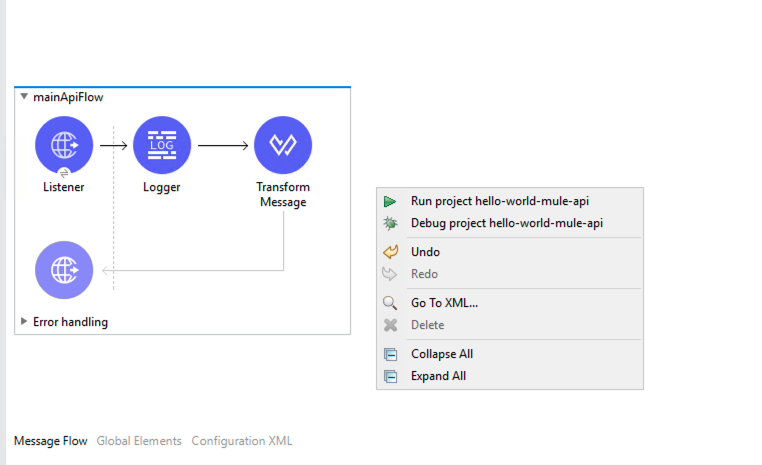The height and width of the screenshot is (465, 762).
Task: Click the green Run project arrow icon
Action: (390, 201)
